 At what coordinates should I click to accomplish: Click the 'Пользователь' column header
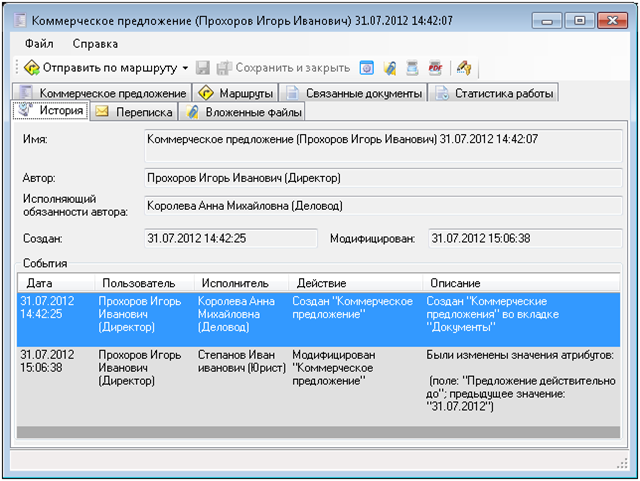(x=144, y=283)
